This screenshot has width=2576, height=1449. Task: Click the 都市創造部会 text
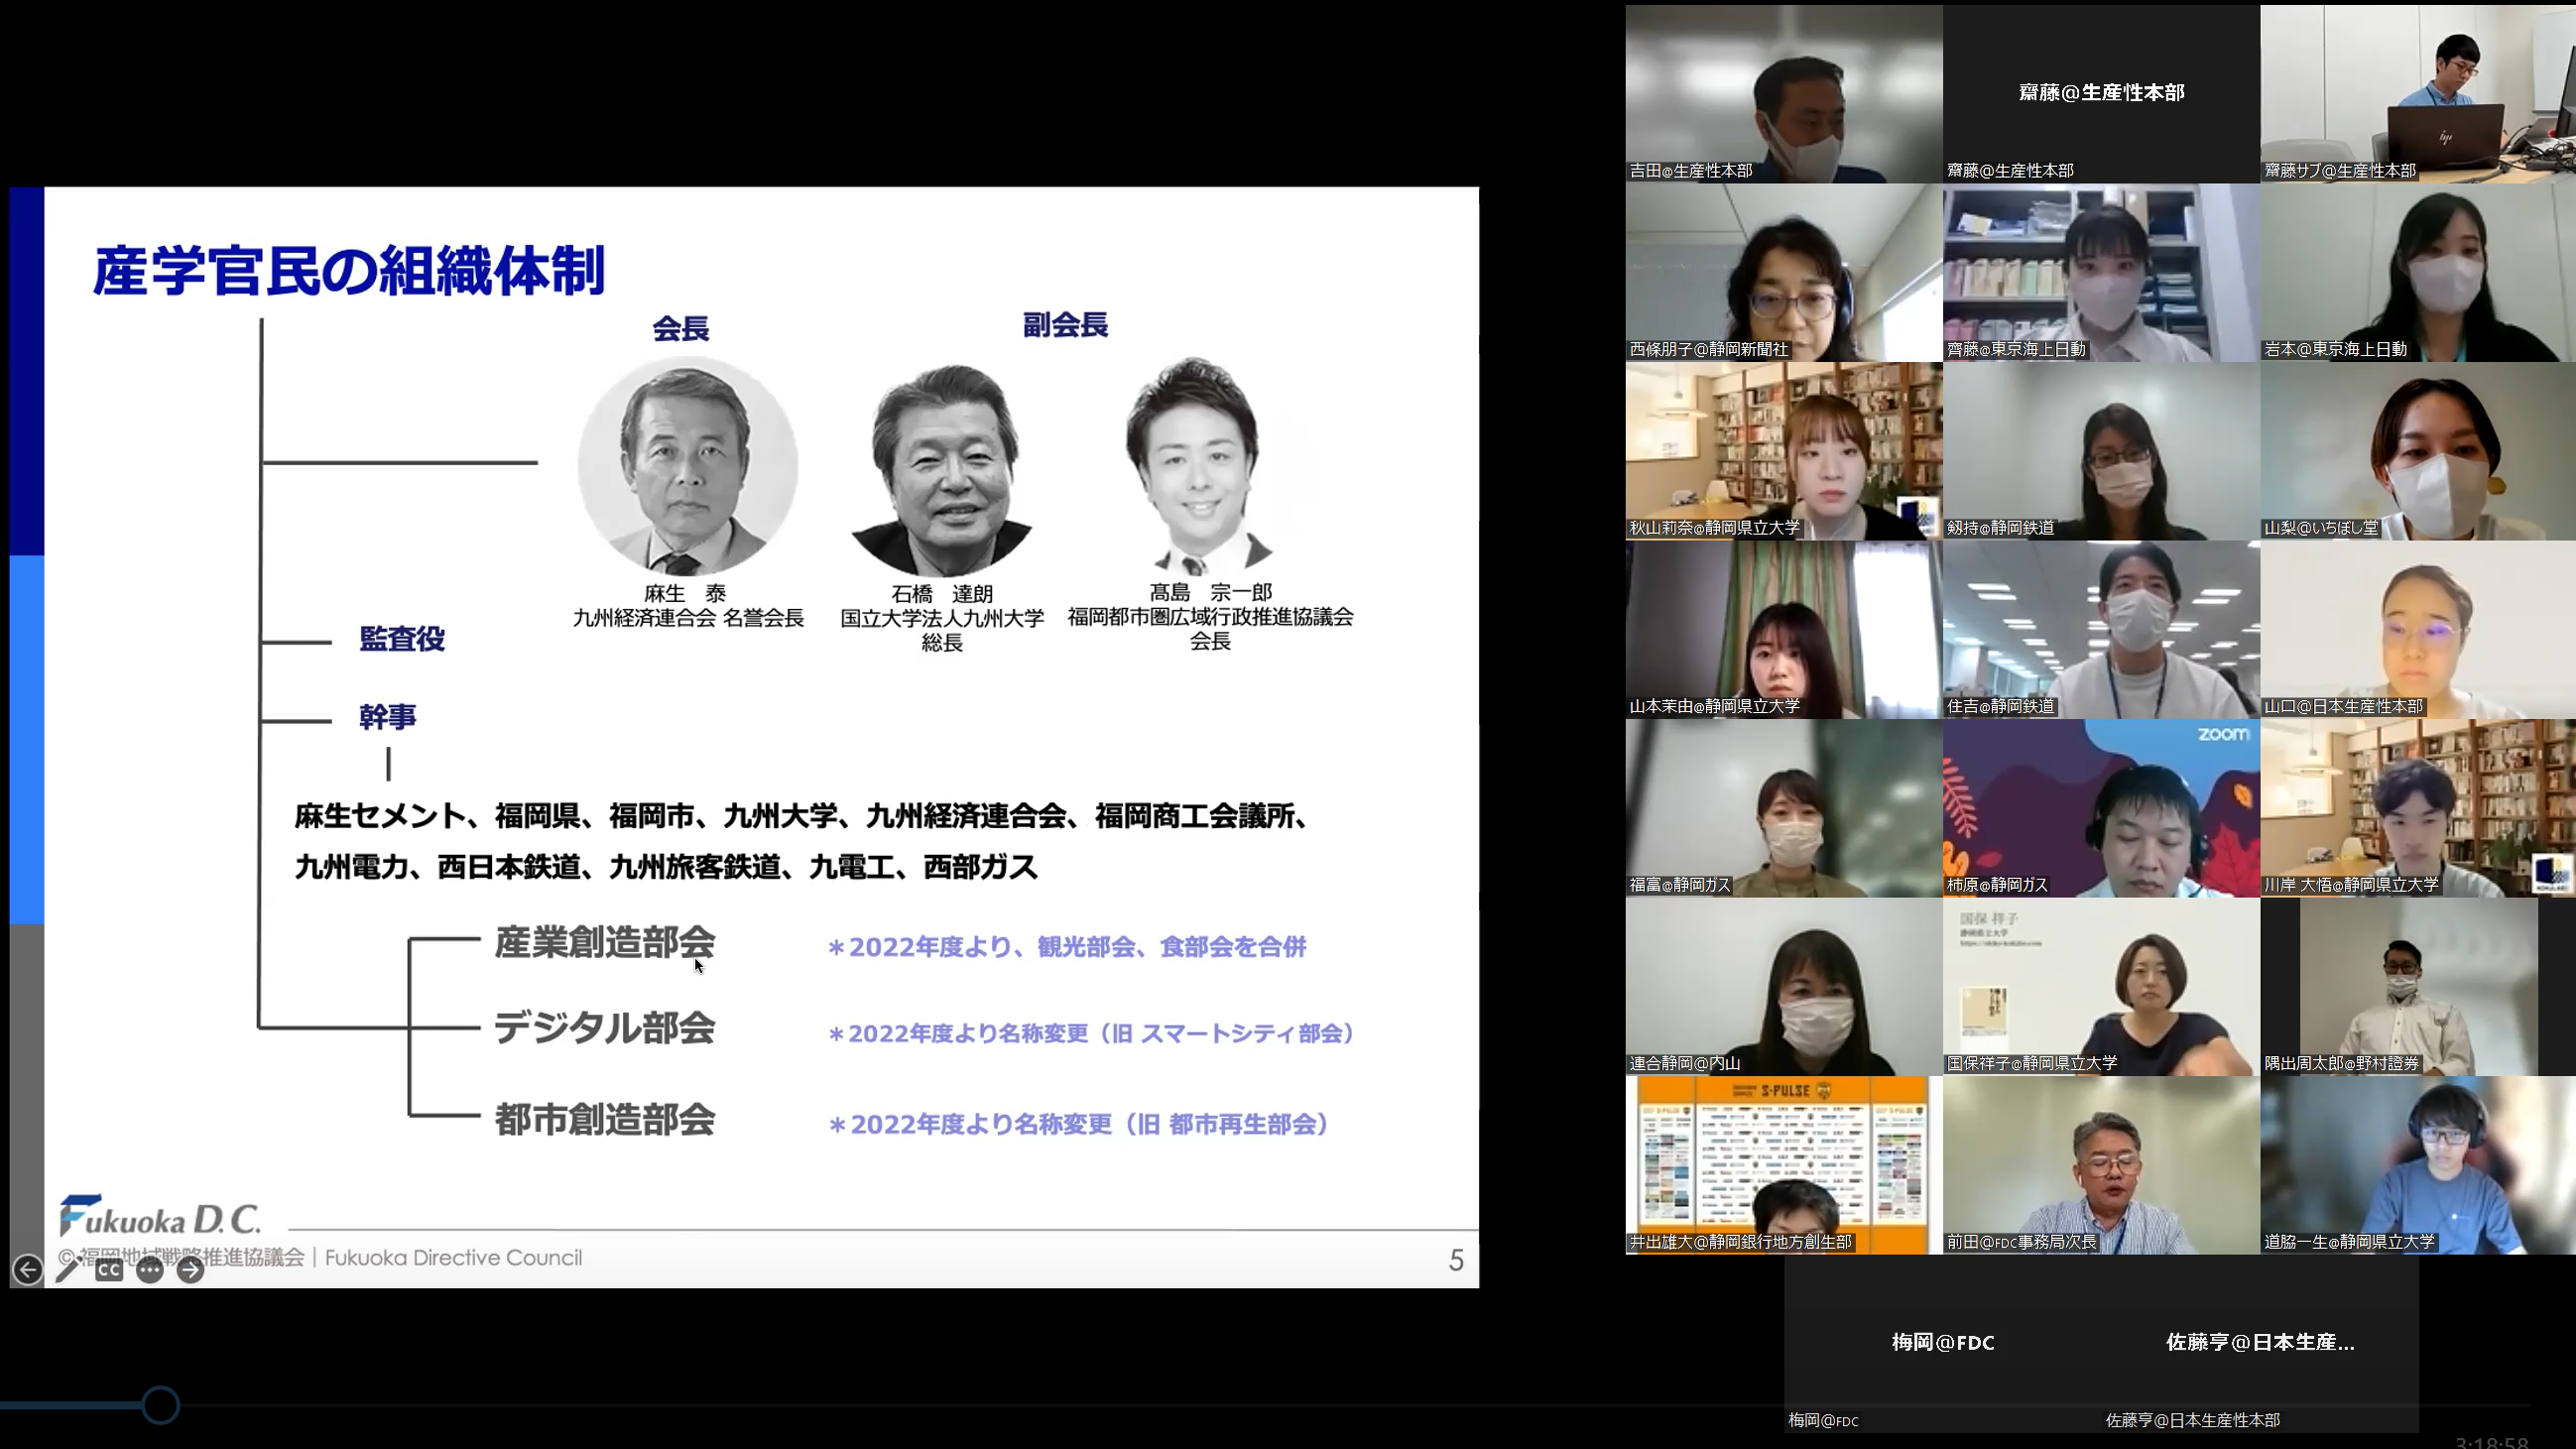[605, 1120]
